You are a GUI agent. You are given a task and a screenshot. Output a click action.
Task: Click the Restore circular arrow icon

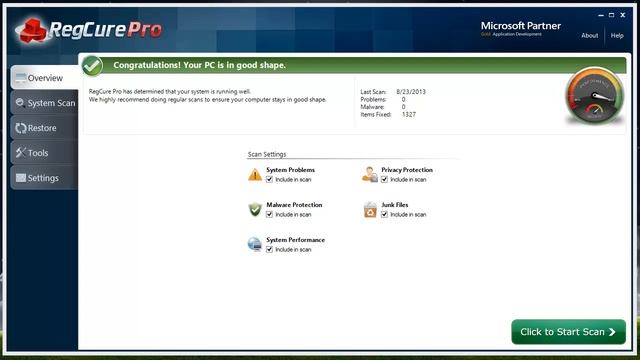point(20,128)
